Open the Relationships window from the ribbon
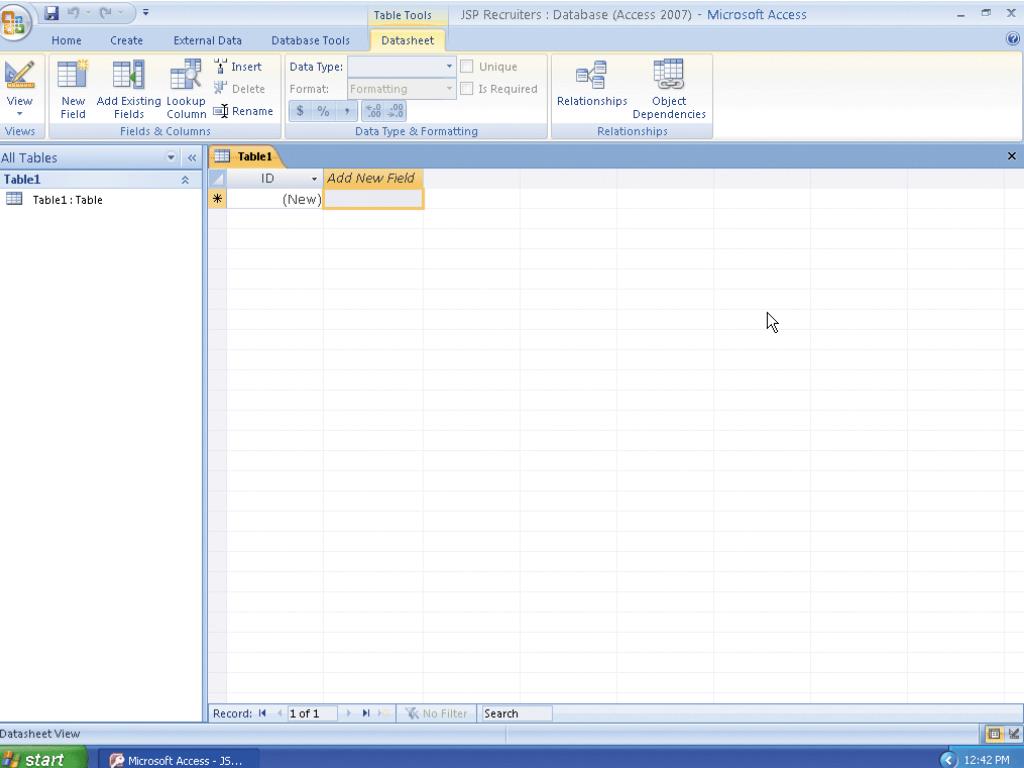Viewport: 1024px width, 768px height. (x=592, y=84)
